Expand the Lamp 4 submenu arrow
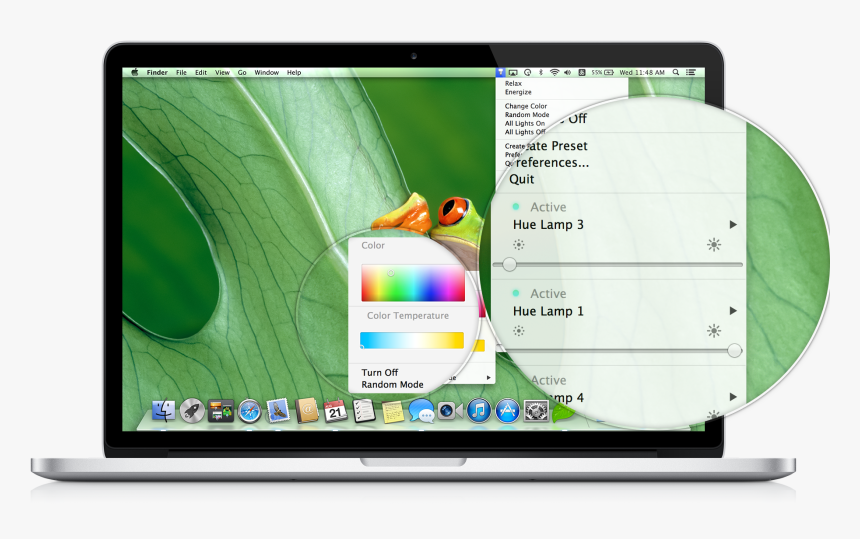Viewport: 860px width, 539px height. [733, 397]
